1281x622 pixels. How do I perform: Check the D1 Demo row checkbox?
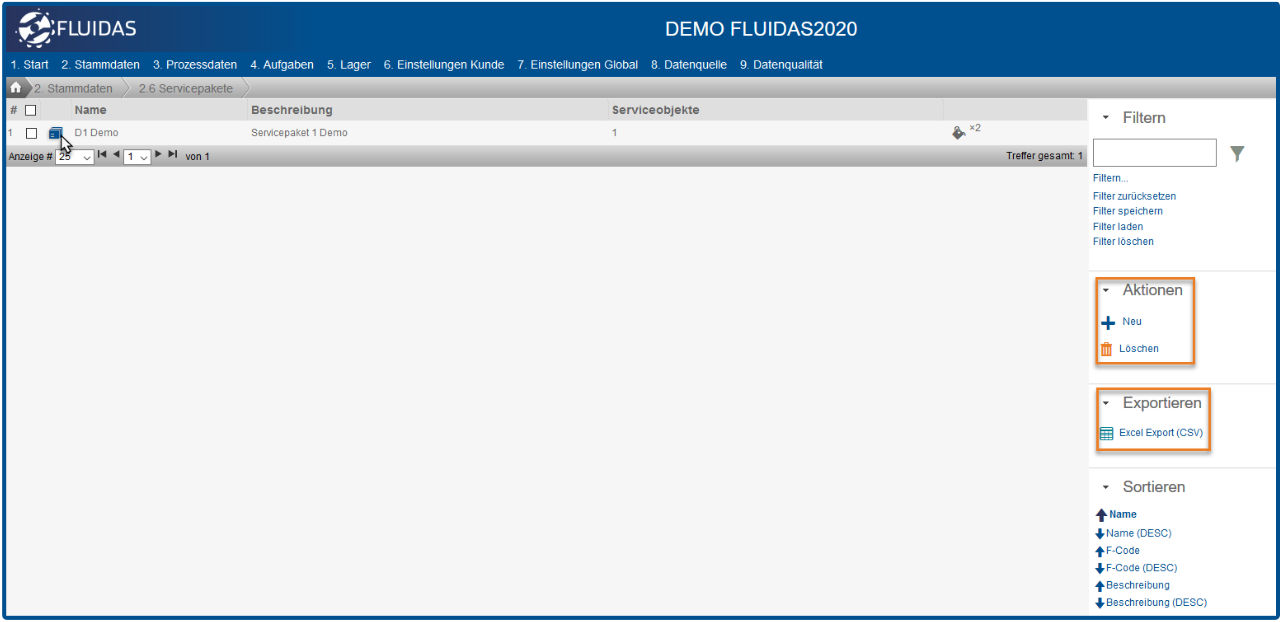click(31, 133)
